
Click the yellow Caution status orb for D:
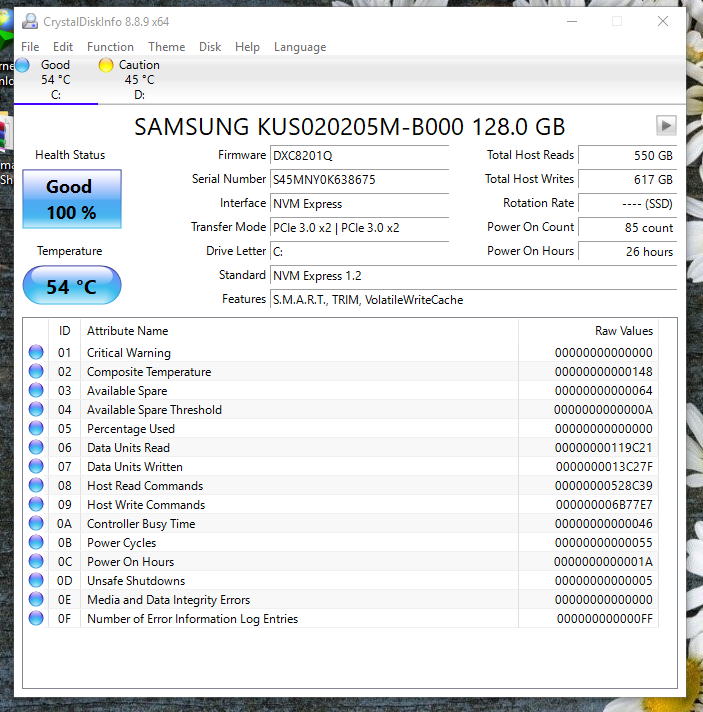pos(106,65)
